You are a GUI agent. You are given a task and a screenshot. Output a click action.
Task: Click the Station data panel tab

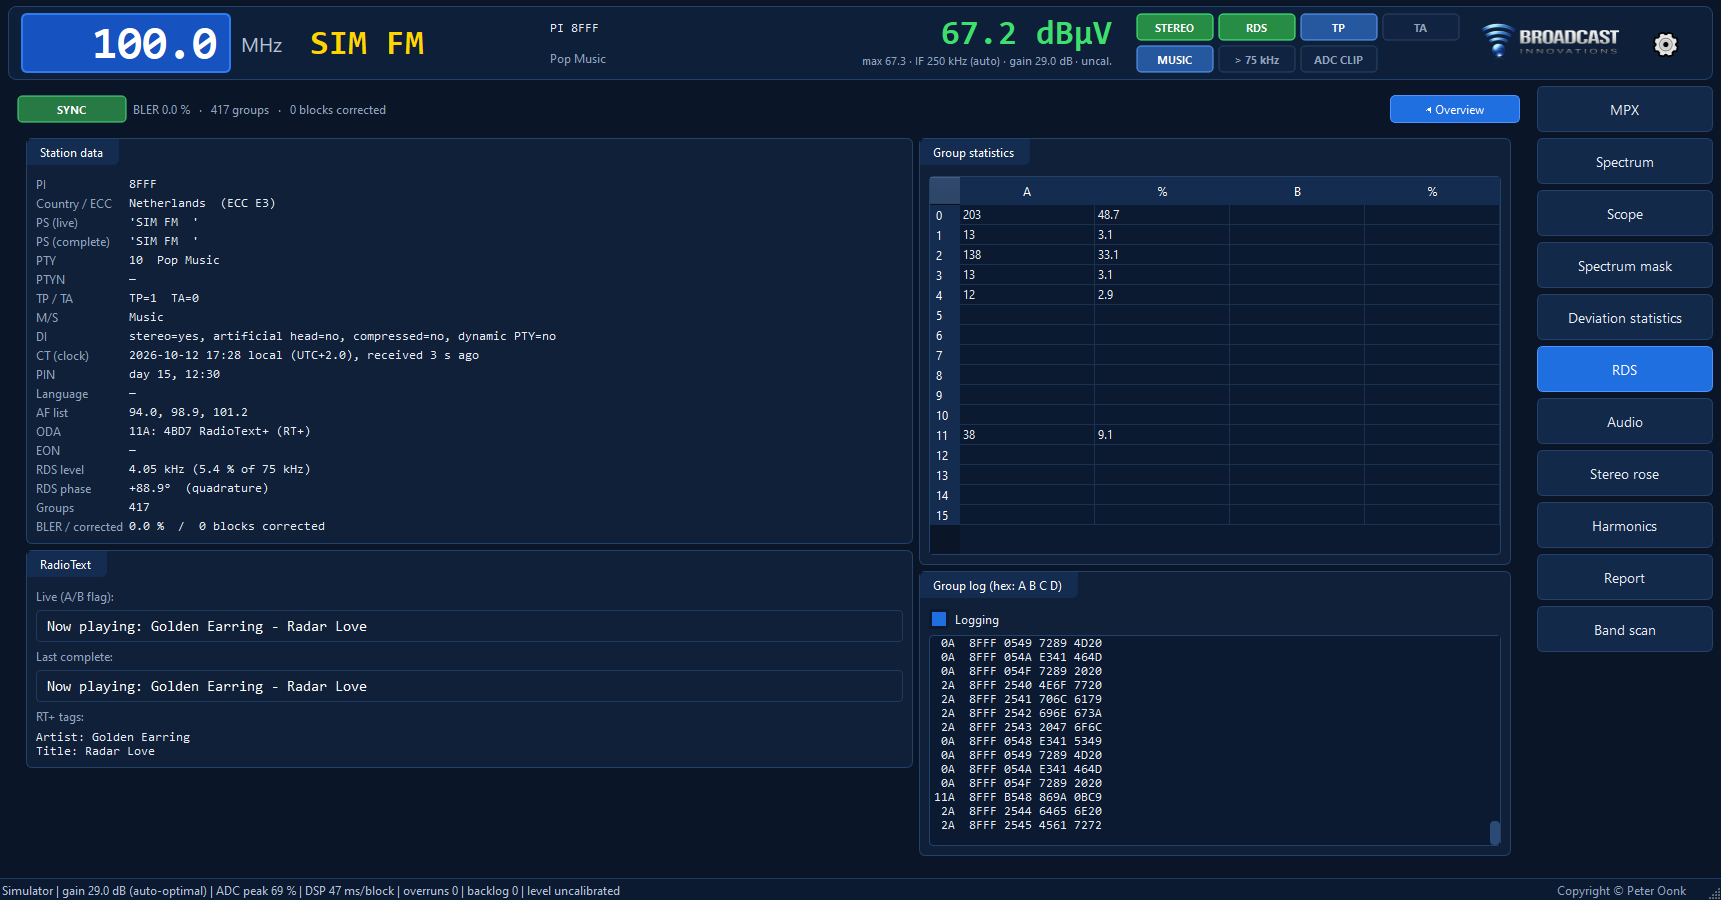coord(71,153)
